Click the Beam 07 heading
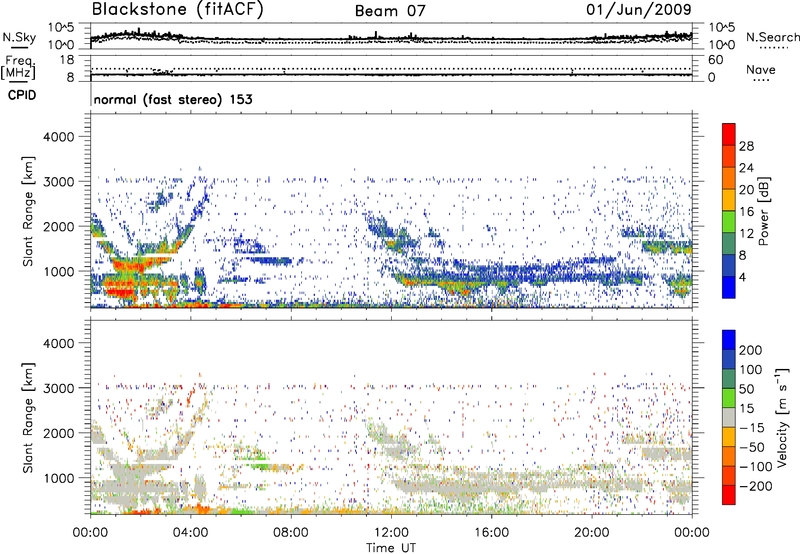This screenshot has height=554, width=800. [x=390, y=11]
